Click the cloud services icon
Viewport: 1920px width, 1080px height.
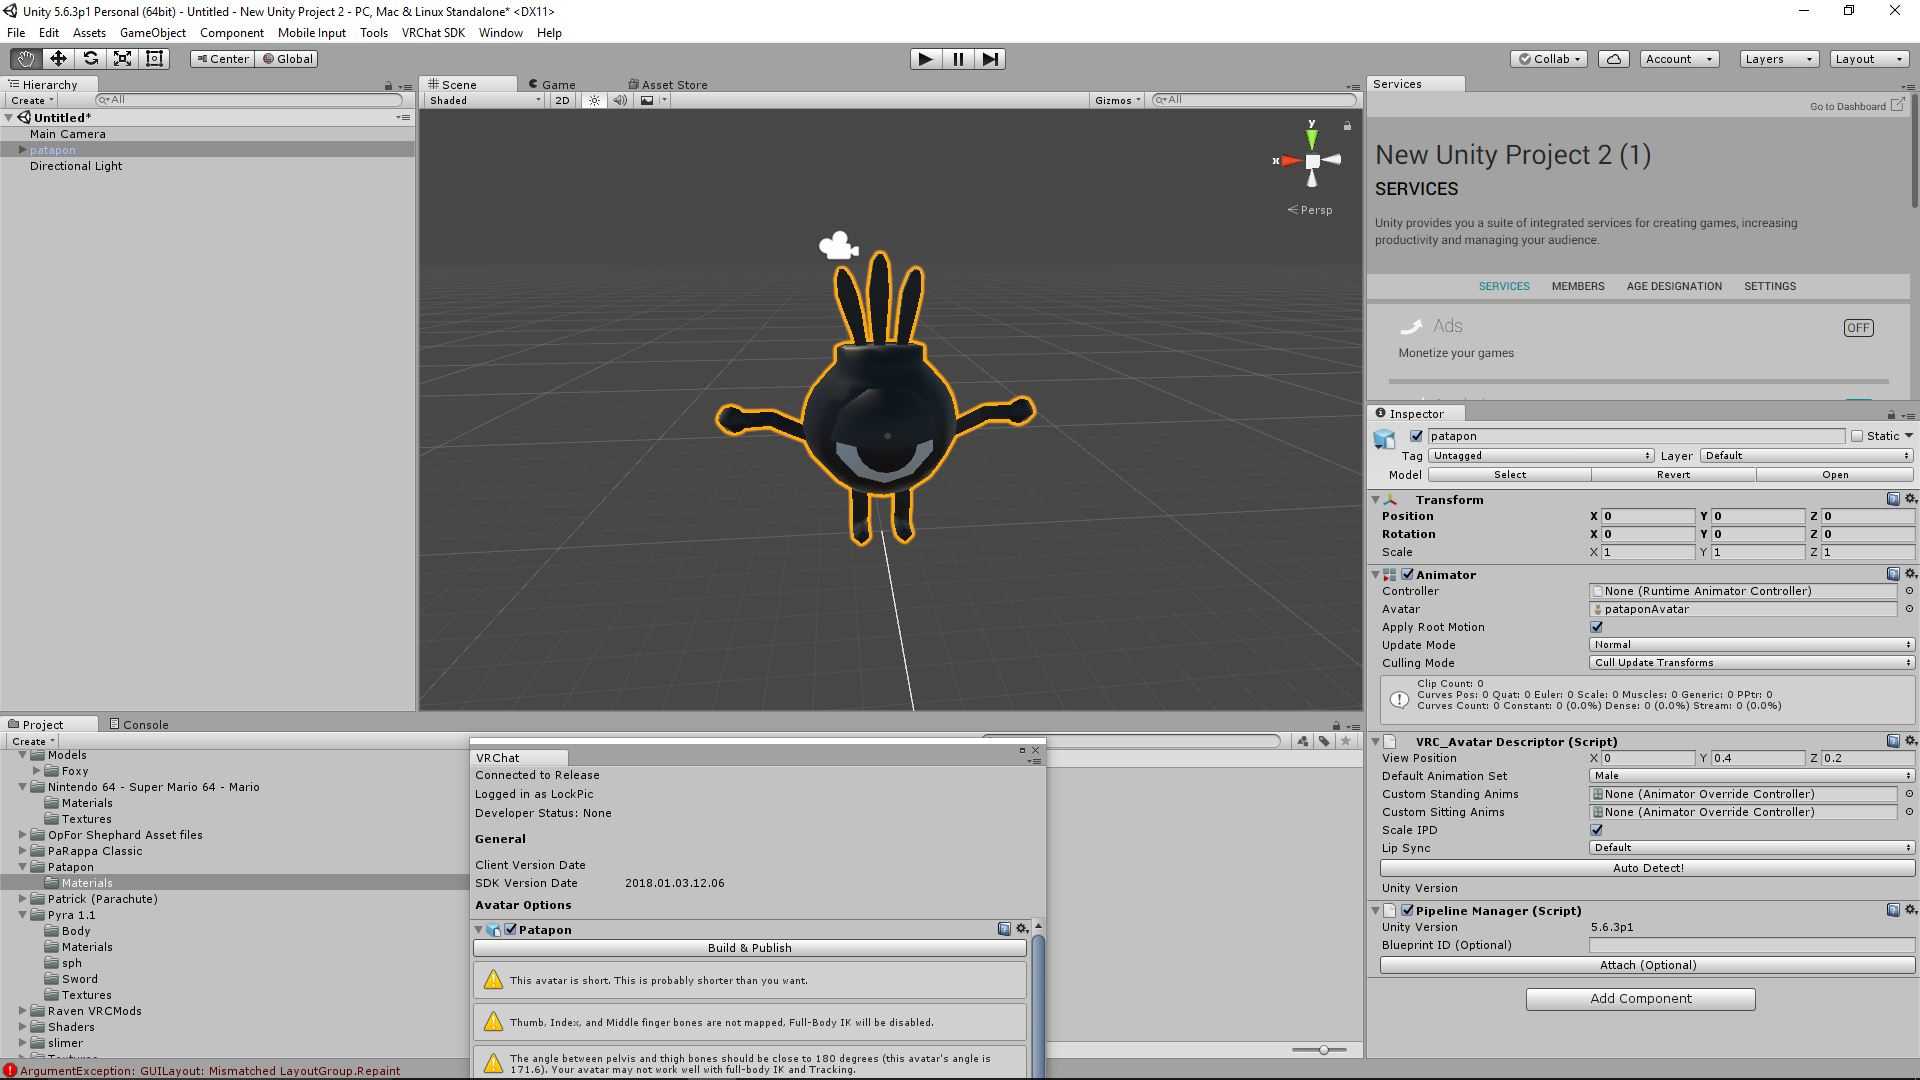1613,59
